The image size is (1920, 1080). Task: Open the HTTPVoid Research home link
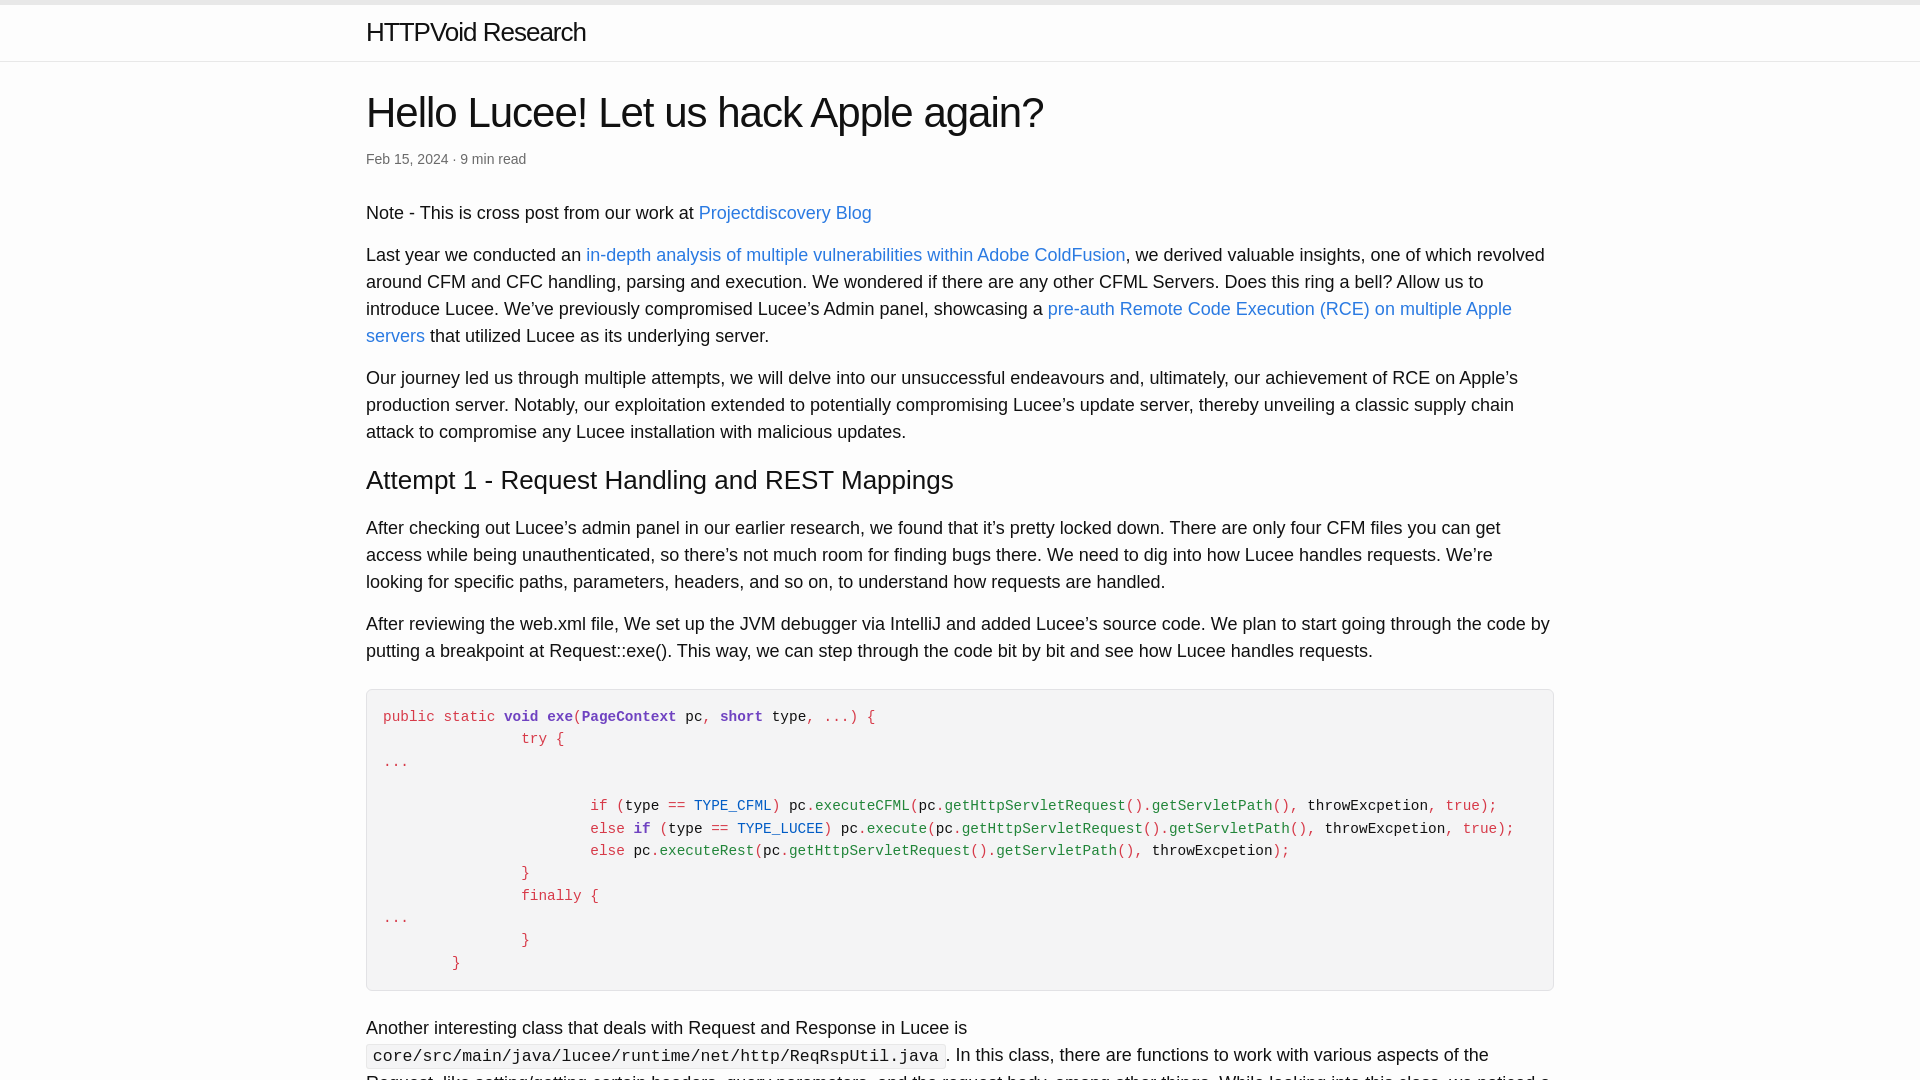(x=475, y=32)
